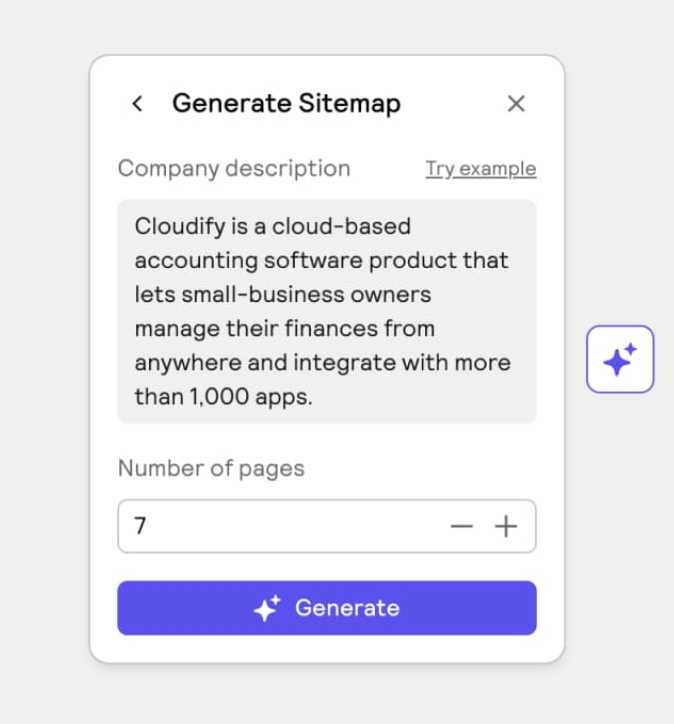Click the Try example link

480,169
